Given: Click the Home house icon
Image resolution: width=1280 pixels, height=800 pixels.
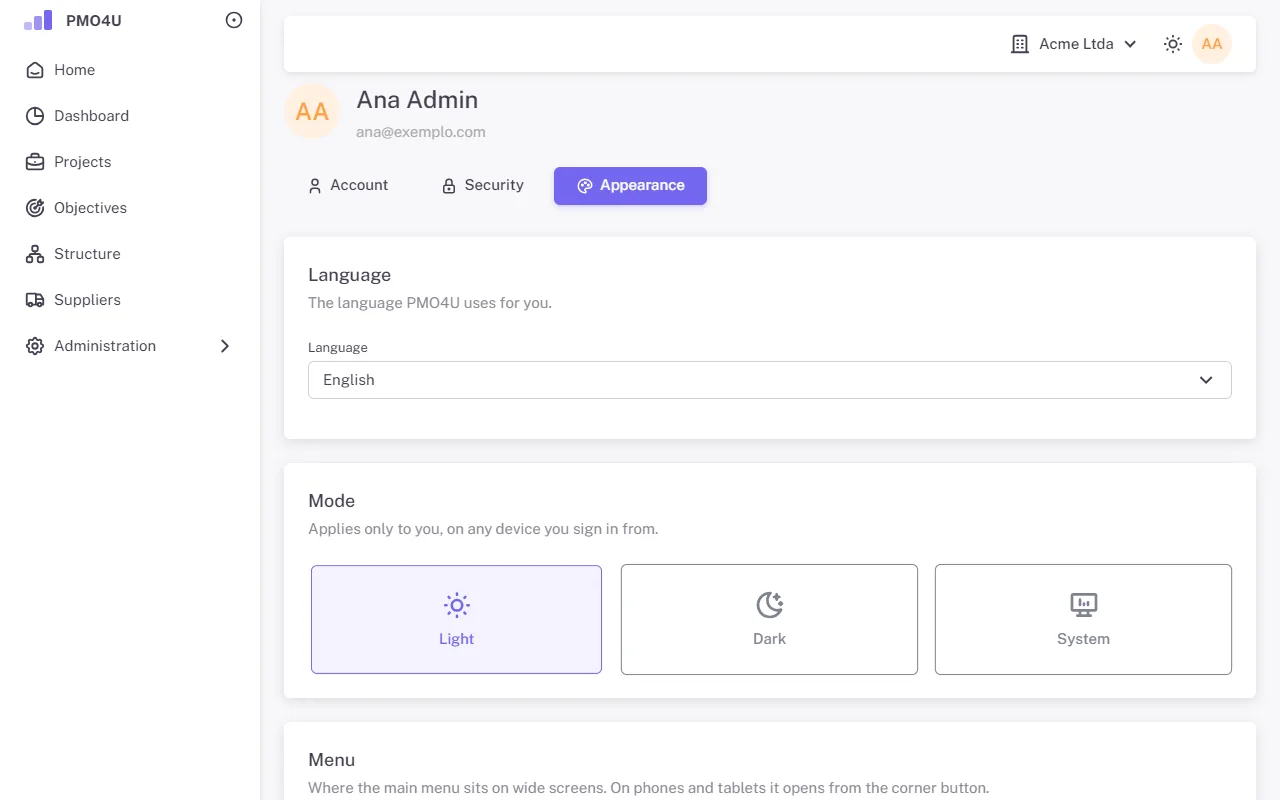Looking at the screenshot, I should tap(35, 70).
